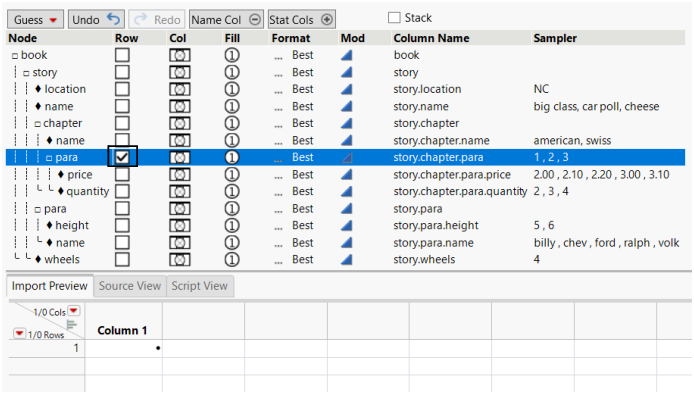This screenshot has height=394, width=694.
Task: Select the wheels tree node
Action: coord(62,259)
